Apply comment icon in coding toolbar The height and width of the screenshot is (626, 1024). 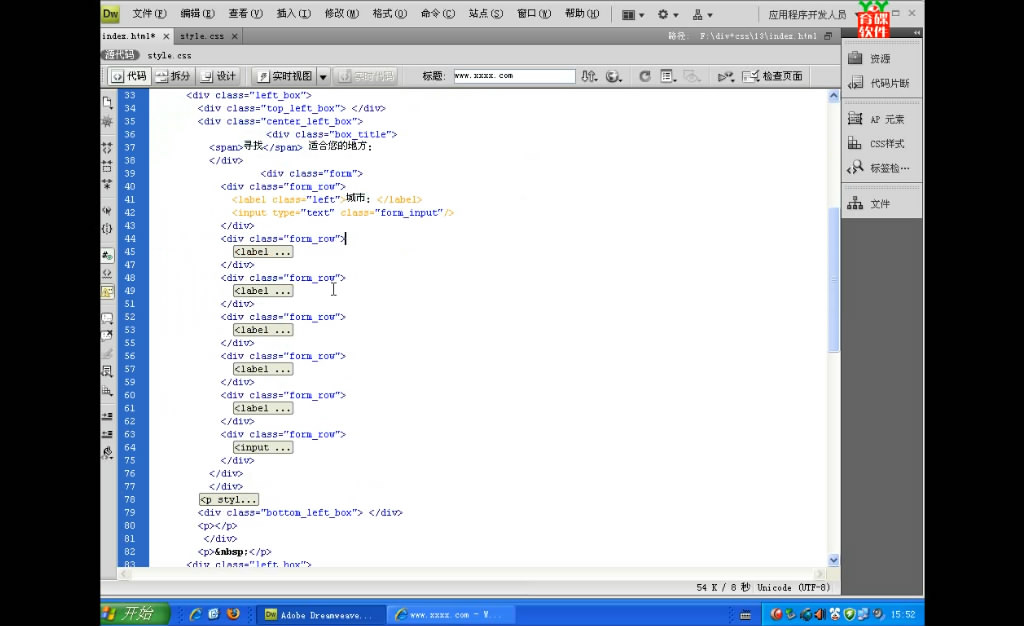[x=107, y=318]
